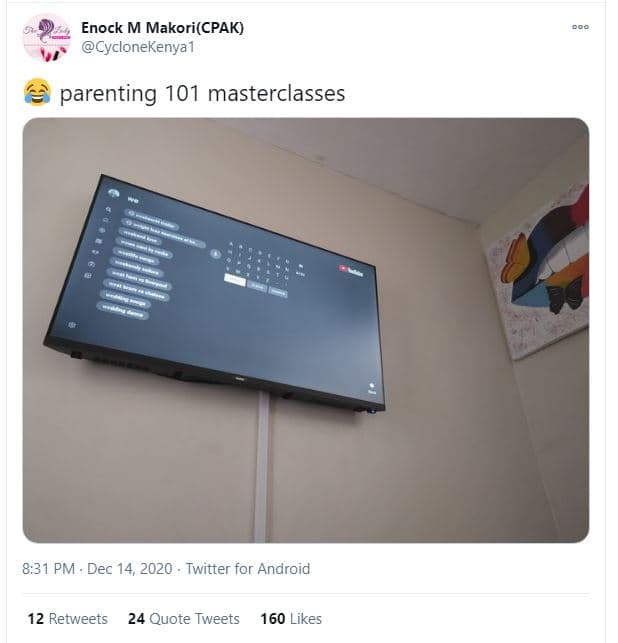Click the laughing-crying emoji in the tweet
Image resolution: width=618 pixels, height=643 pixels.
[x=37, y=92]
